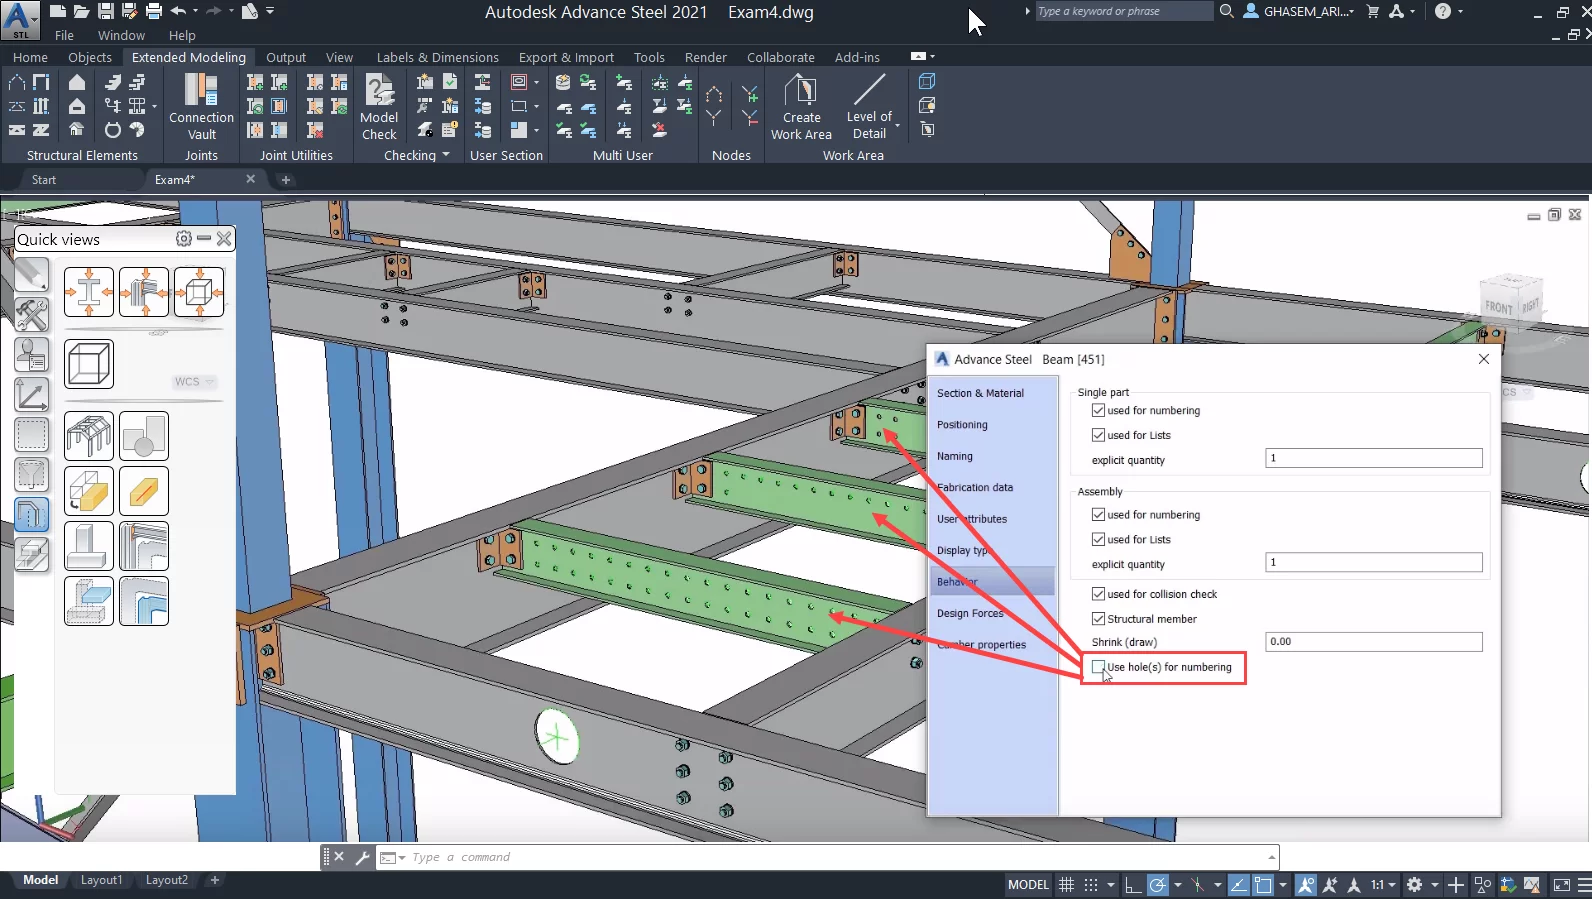Open the Layout1 drawing tab

tap(101, 880)
